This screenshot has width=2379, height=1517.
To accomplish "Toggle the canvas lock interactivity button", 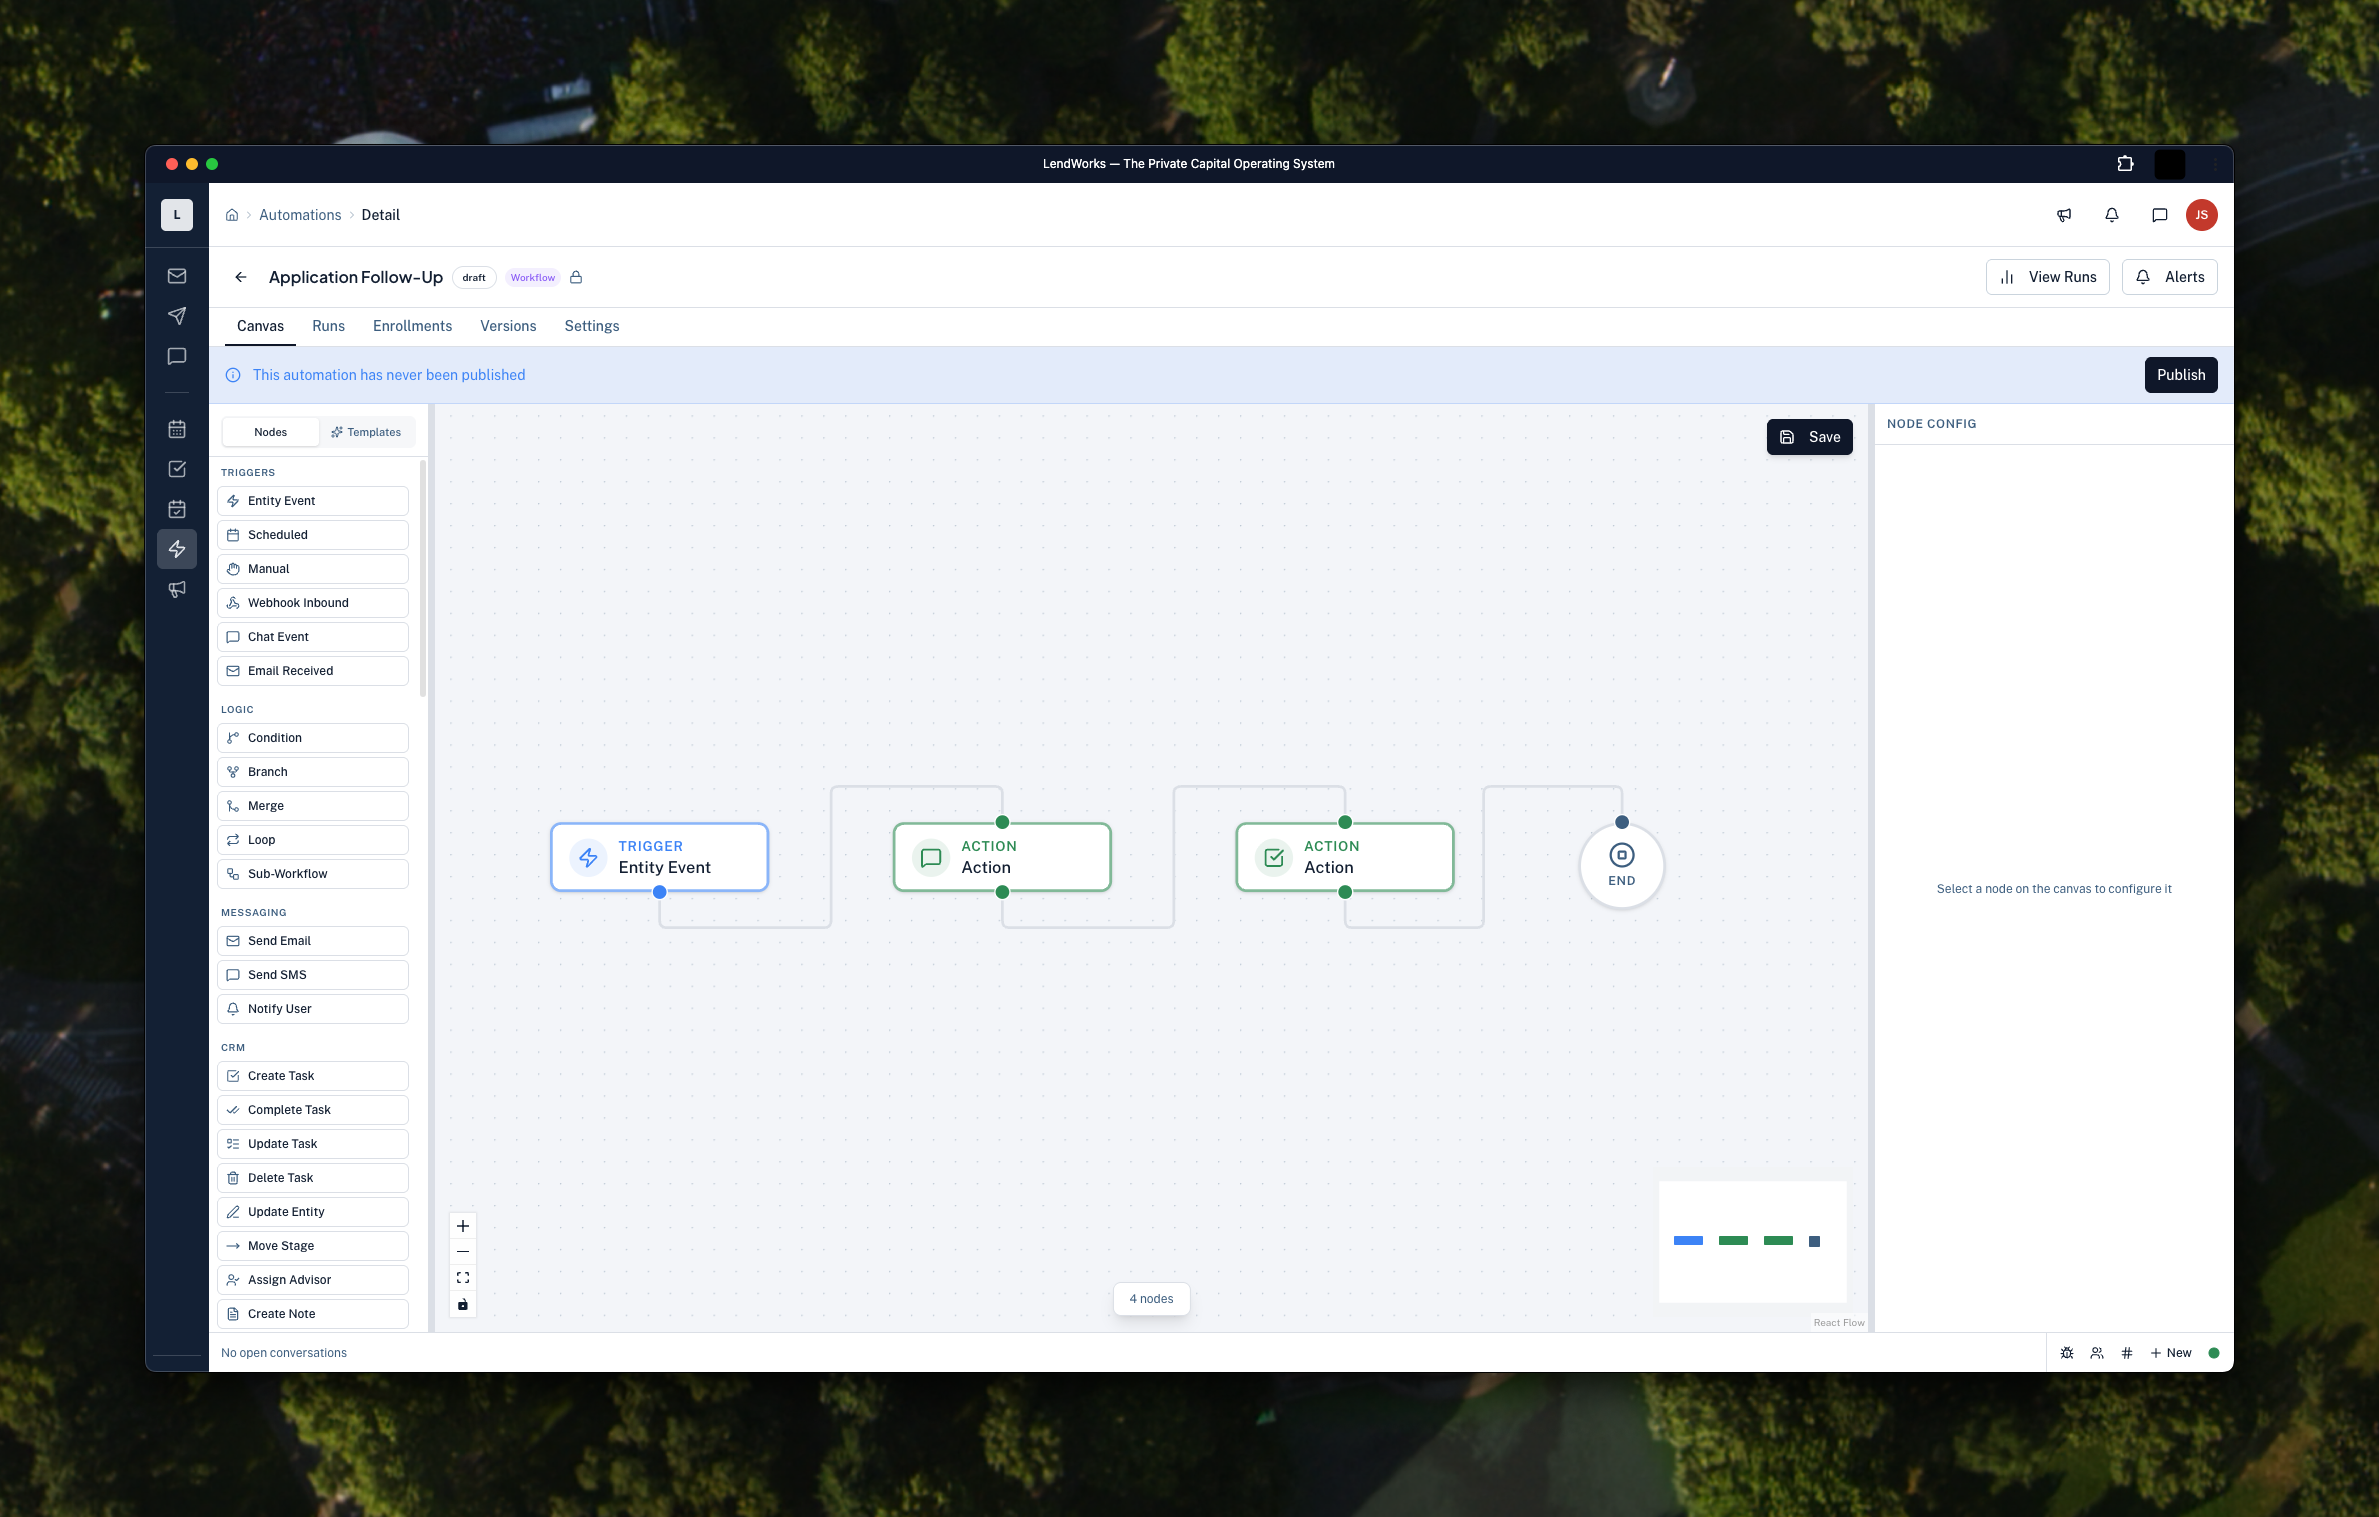I will [x=463, y=1304].
